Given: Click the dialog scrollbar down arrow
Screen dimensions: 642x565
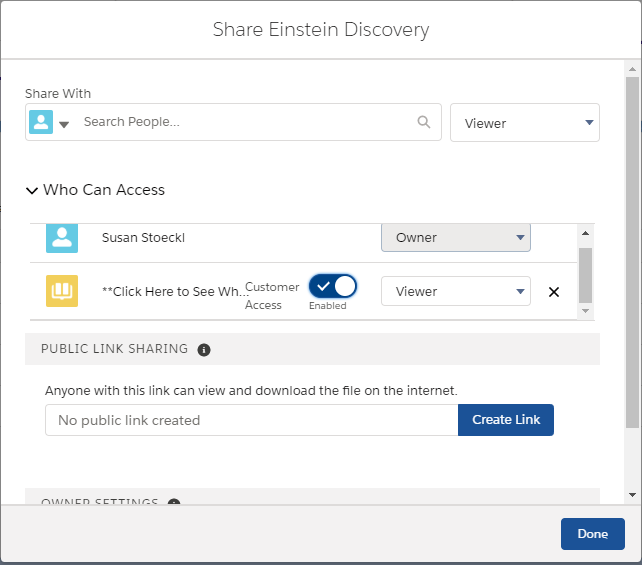Looking at the screenshot, I should click(632, 494).
